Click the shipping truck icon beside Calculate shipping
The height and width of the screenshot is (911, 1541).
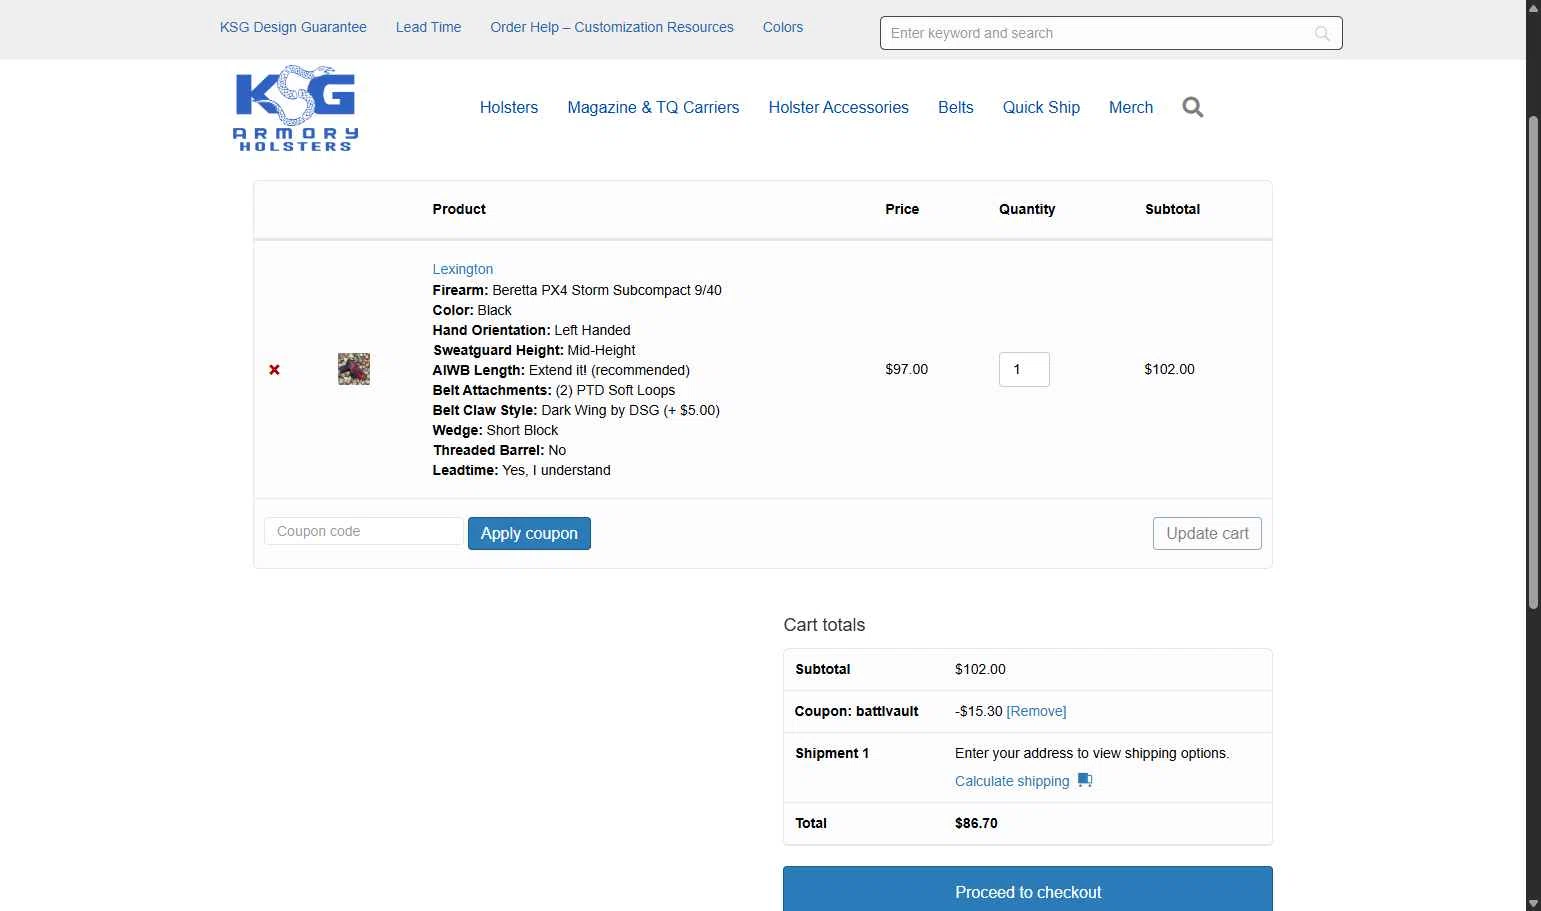click(1085, 780)
